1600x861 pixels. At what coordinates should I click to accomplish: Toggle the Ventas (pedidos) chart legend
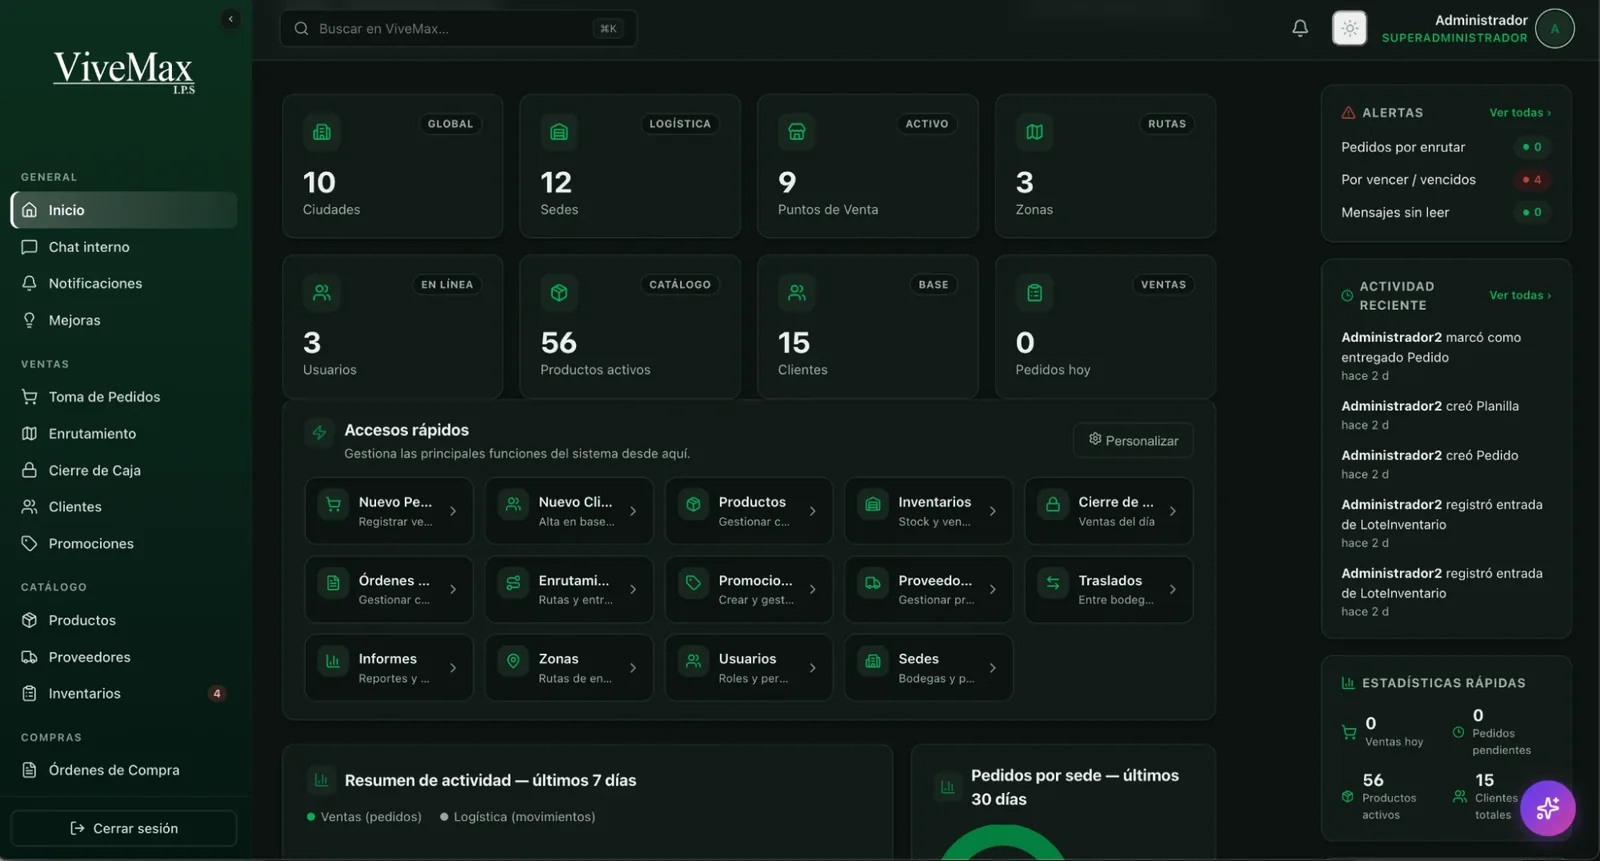[365, 817]
